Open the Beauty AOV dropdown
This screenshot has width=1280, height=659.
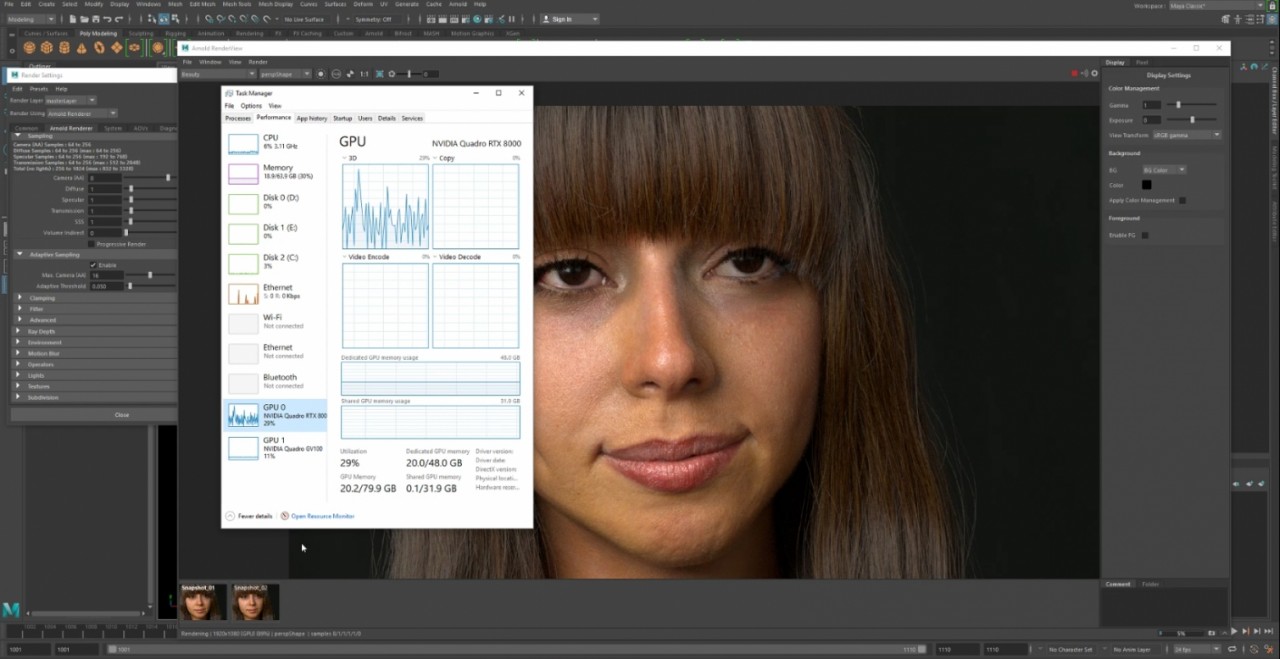click(217, 74)
